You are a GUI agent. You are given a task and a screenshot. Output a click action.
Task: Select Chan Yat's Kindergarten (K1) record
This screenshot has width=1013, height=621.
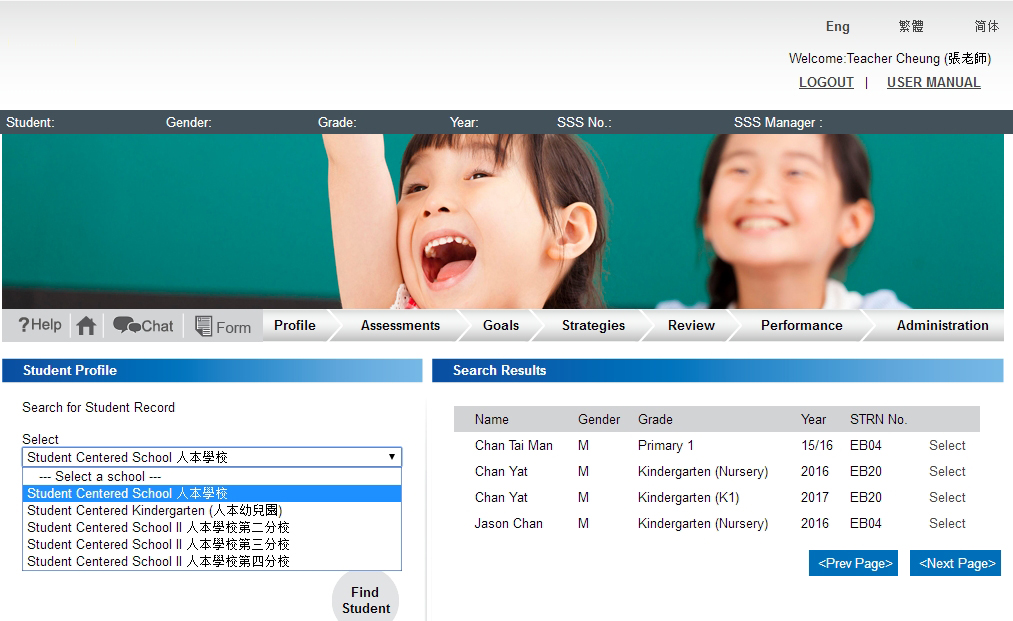(947, 497)
